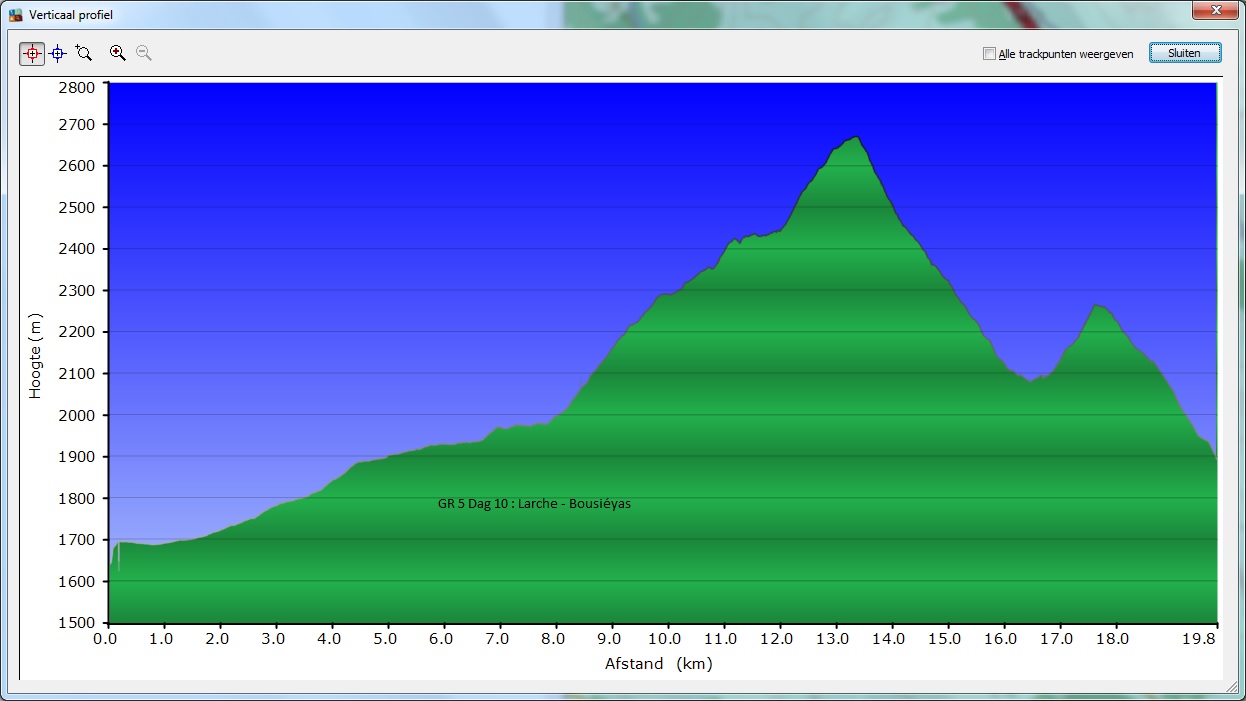Select the blue crosshair tool

(x=58, y=53)
